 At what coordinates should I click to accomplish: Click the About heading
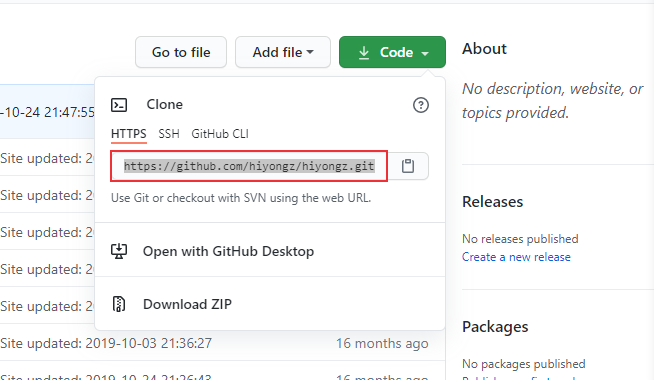click(x=484, y=49)
